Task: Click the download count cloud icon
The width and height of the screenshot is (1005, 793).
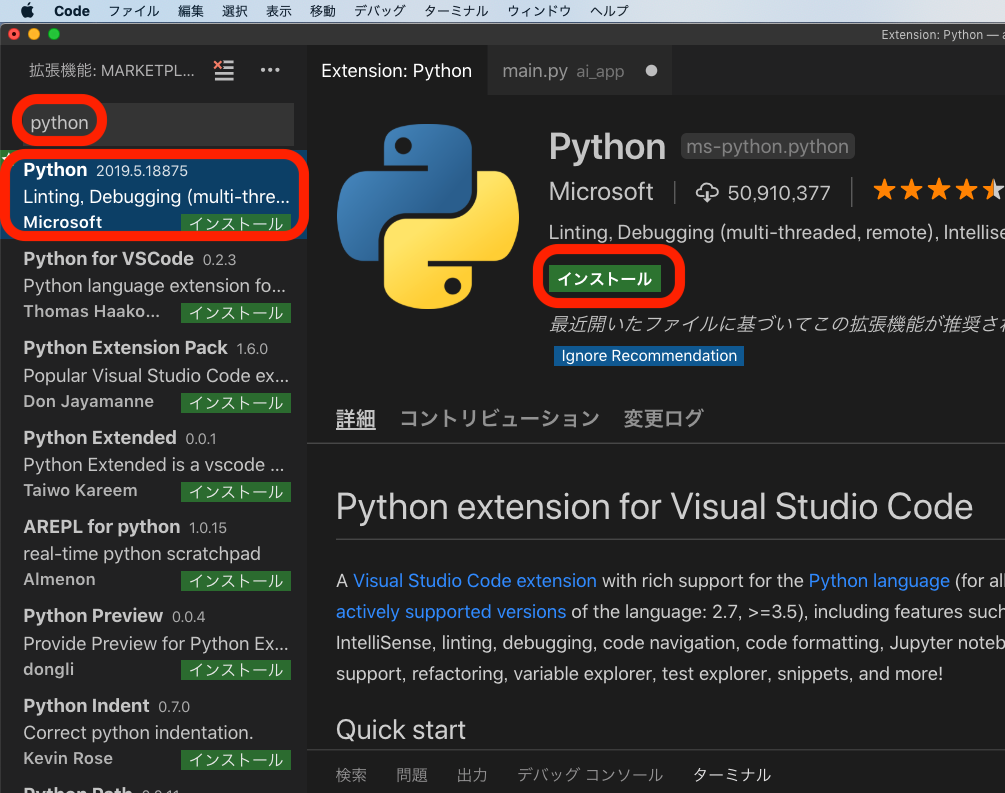Action: point(706,192)
